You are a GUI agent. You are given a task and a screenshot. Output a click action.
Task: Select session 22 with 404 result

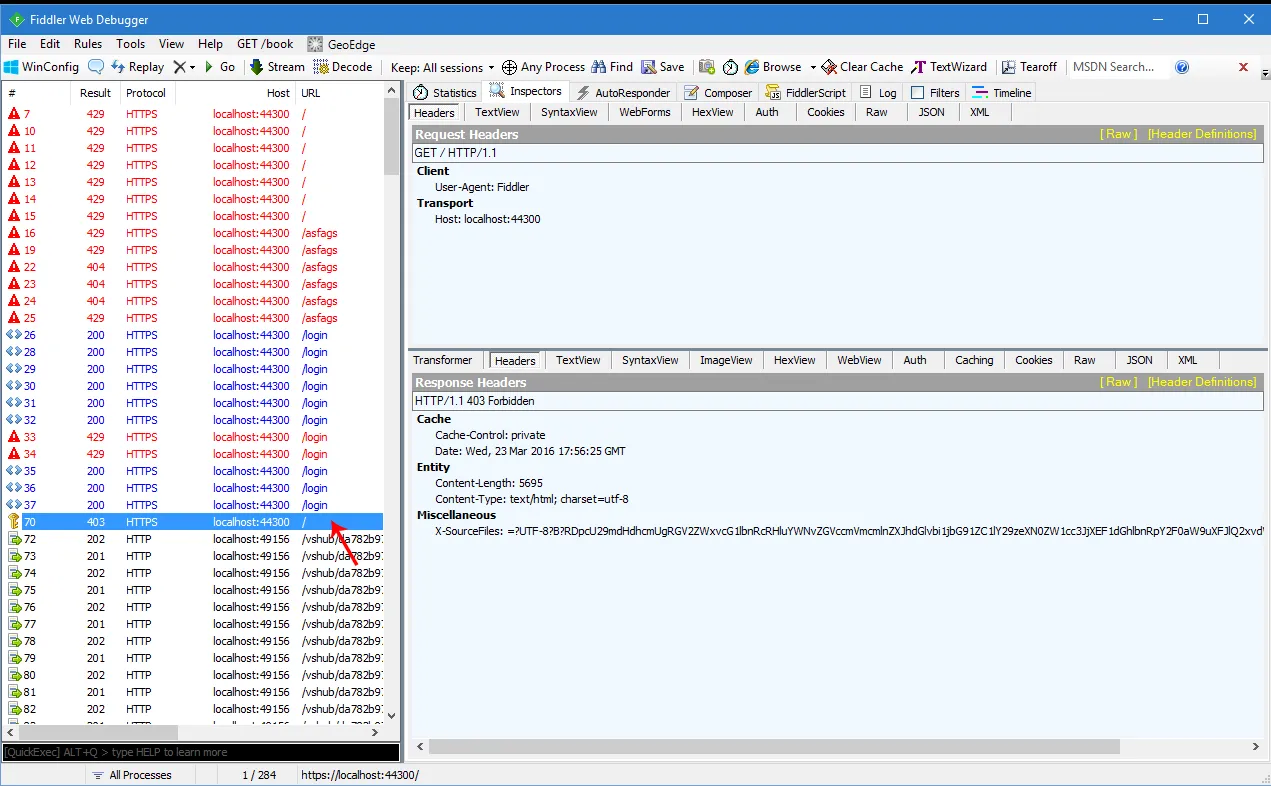click(x=193, y=267)
